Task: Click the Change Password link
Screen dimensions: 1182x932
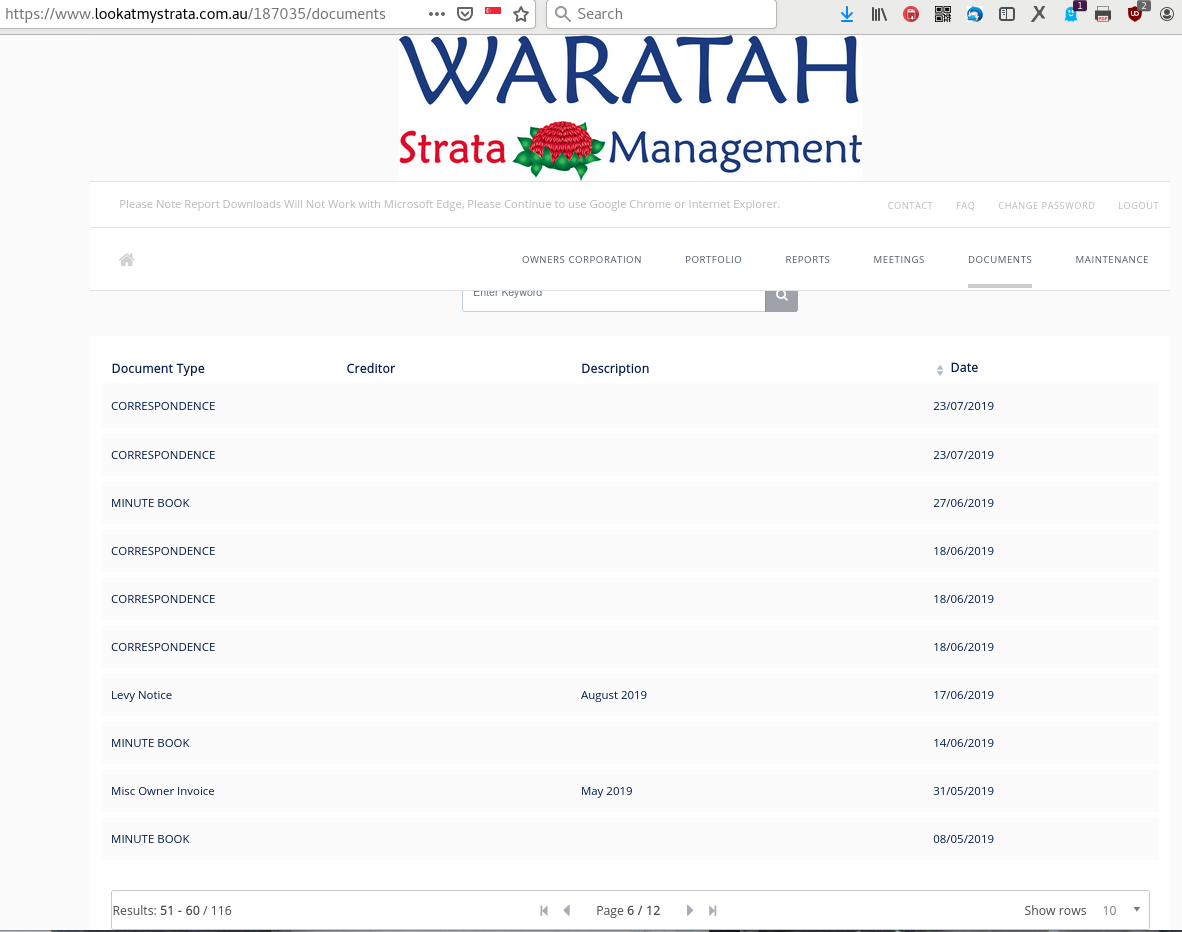Action: 1046,206
